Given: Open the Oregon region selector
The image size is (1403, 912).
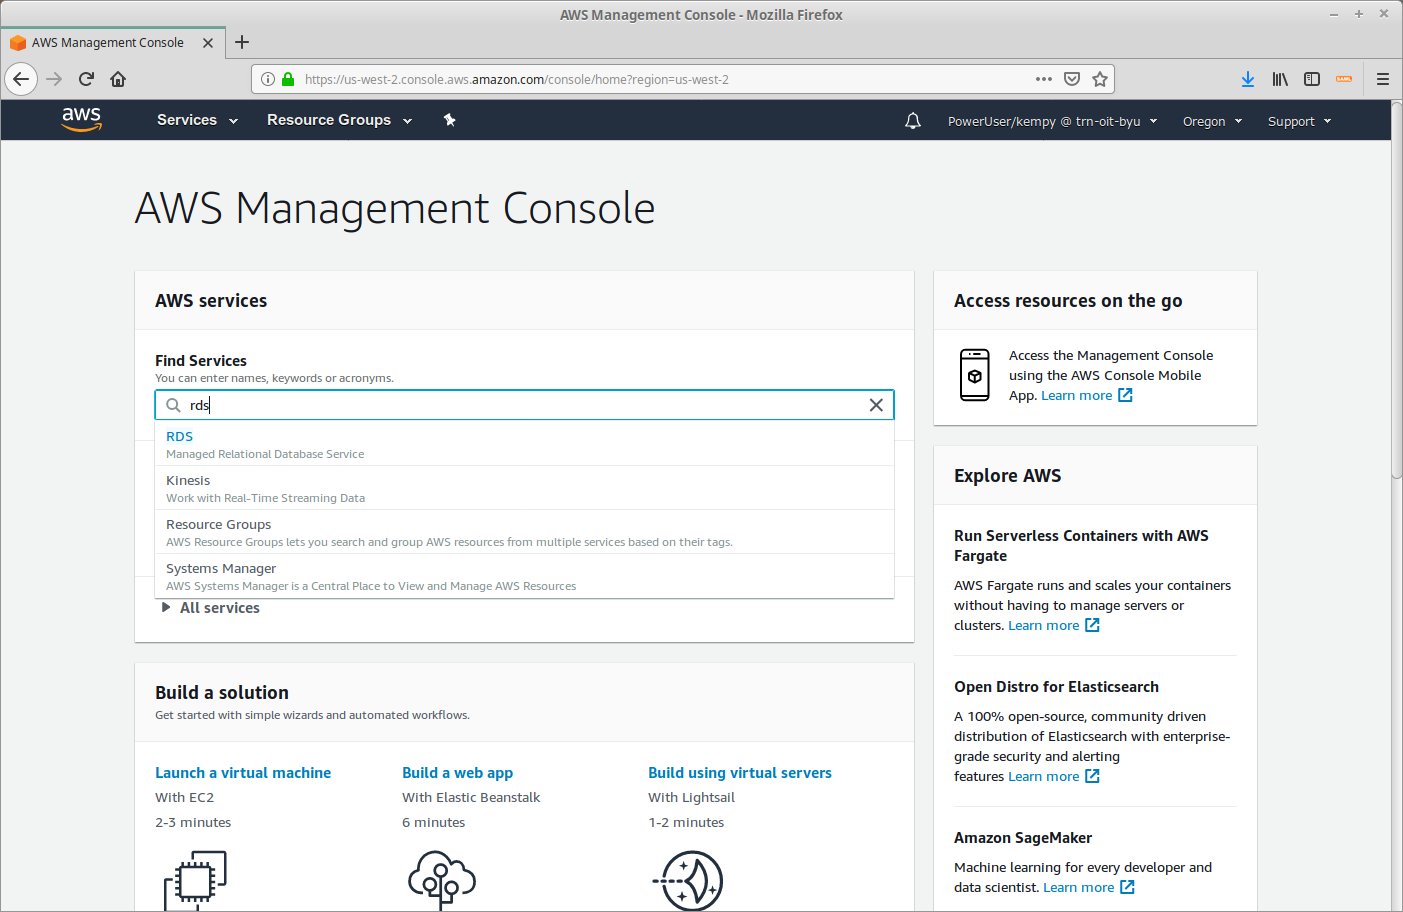Looking at the screenshot, I should 1212,121.
